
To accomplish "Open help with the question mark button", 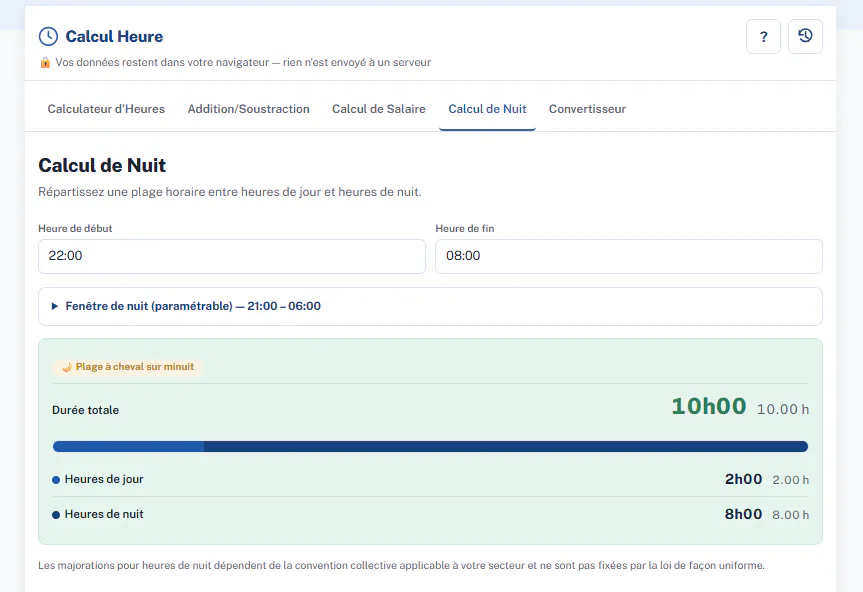I will (763, 36).
